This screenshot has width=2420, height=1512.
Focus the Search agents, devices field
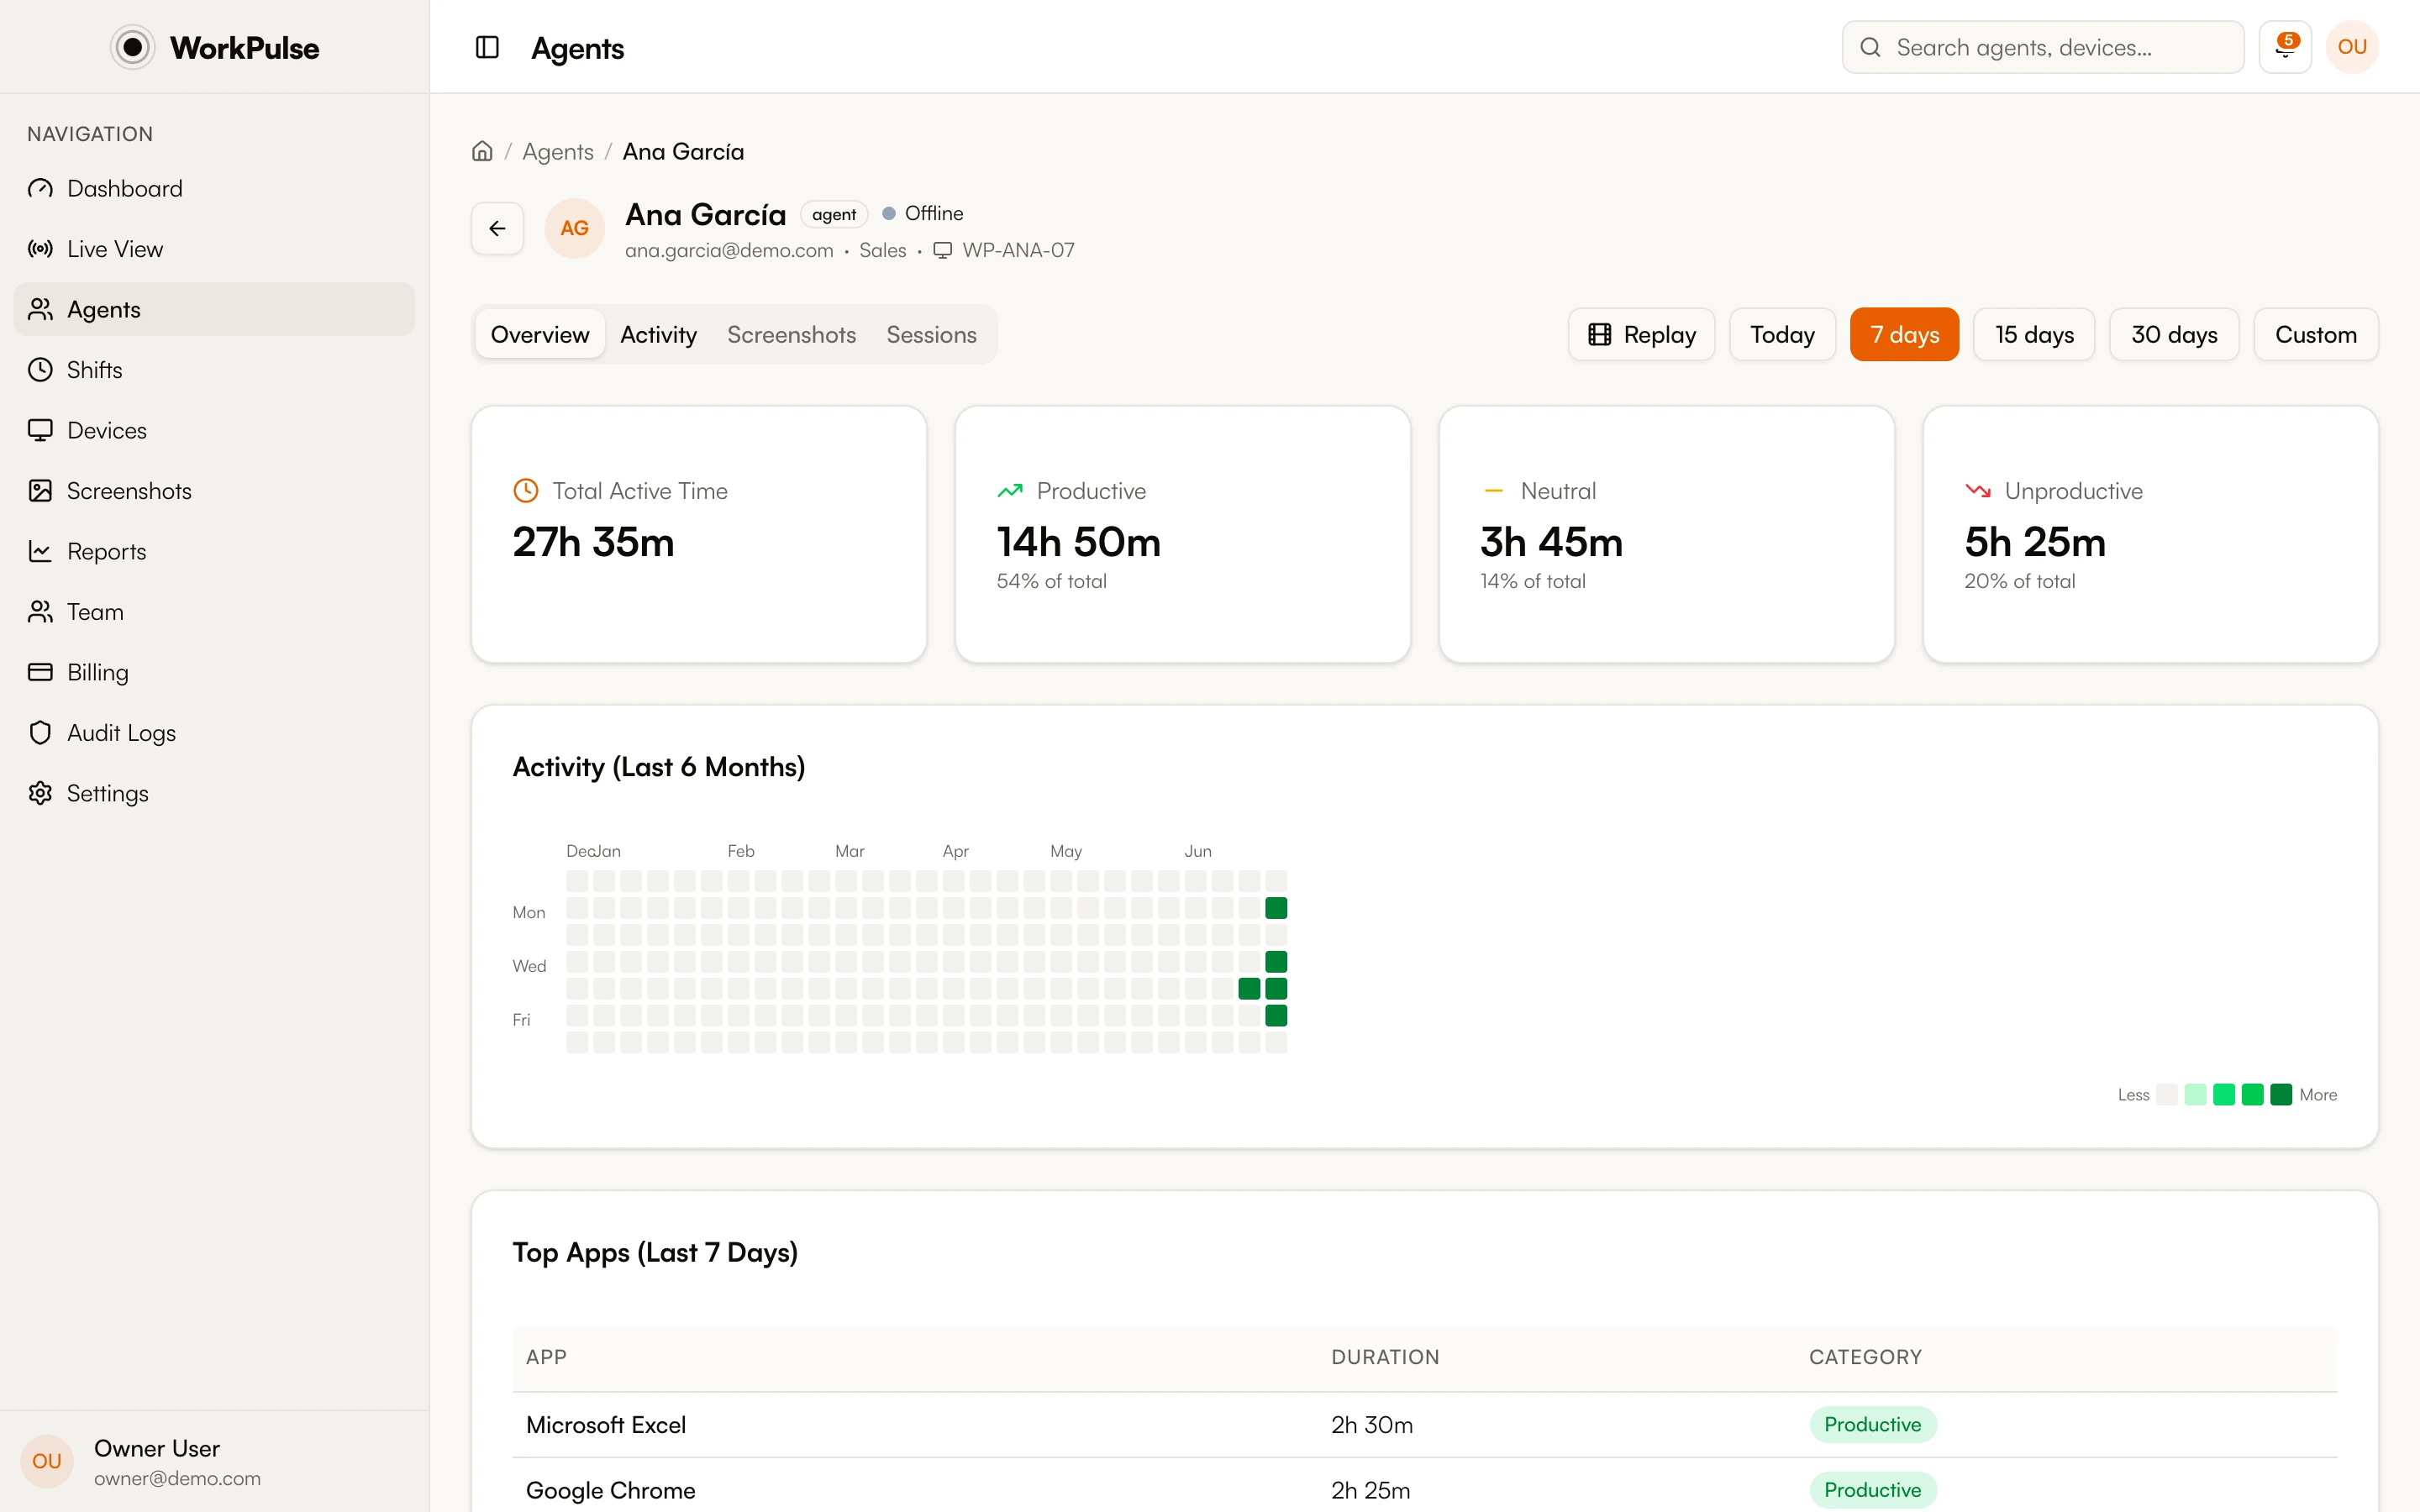2043,47
